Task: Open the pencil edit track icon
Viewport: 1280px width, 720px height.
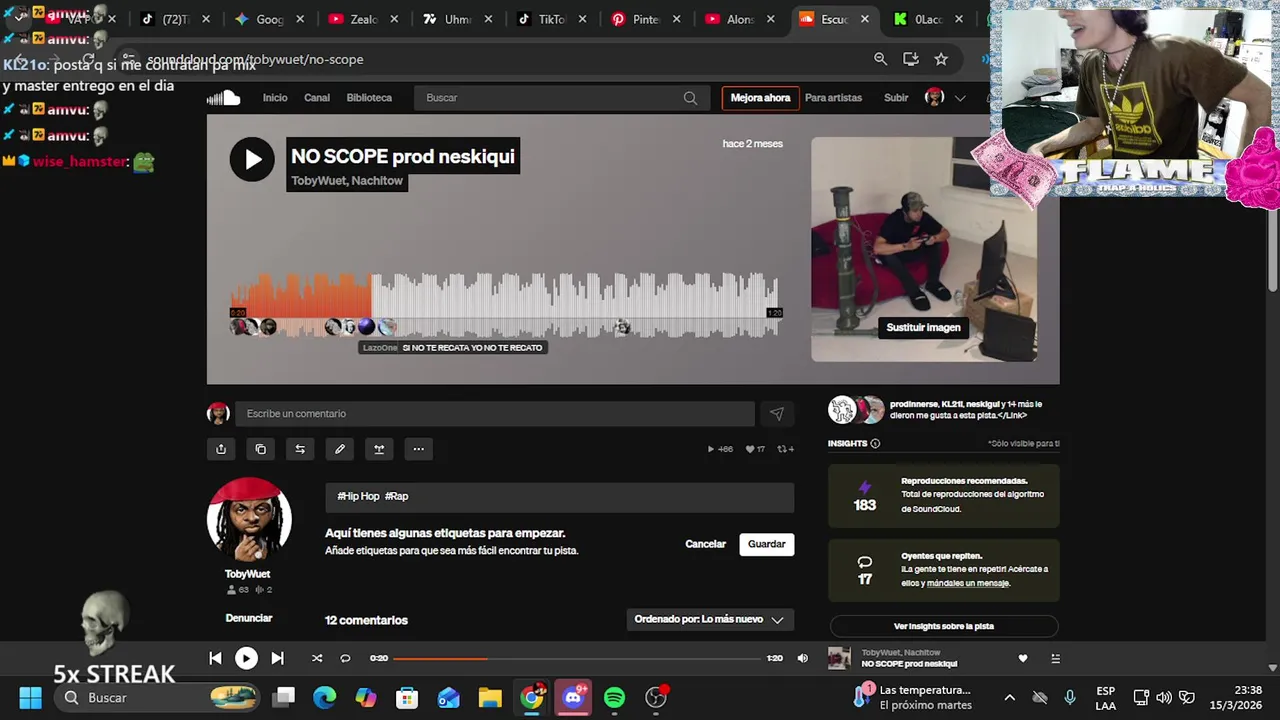Action: tap(340, 449)
